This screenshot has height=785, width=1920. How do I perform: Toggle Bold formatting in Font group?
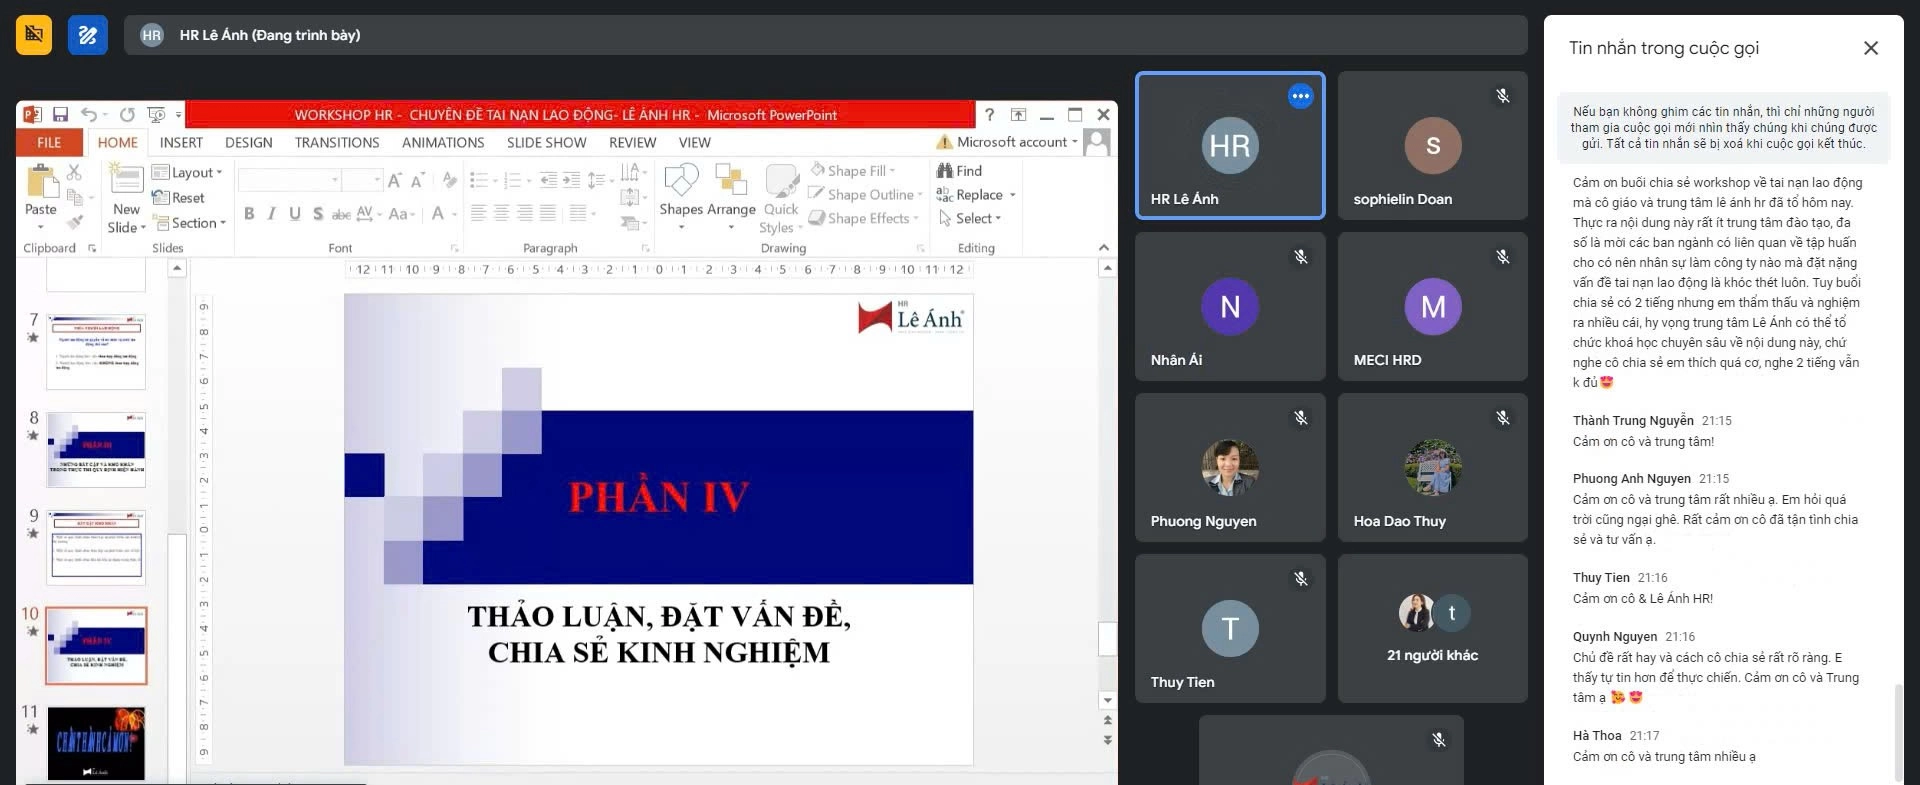tap(249, 214)
